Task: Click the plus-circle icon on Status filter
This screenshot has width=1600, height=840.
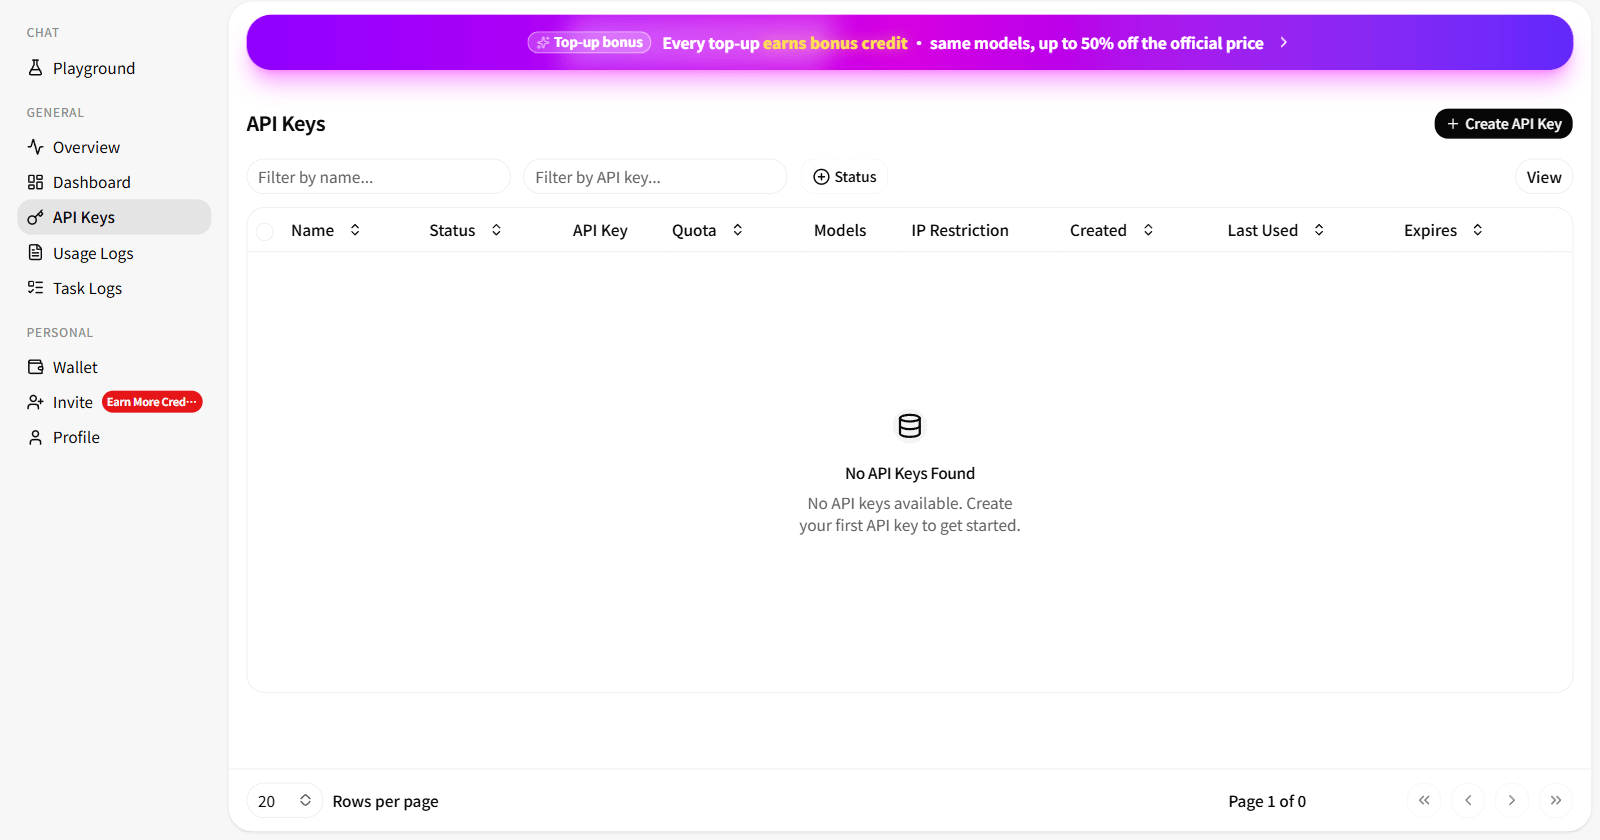Action: [x=821, y=177]
